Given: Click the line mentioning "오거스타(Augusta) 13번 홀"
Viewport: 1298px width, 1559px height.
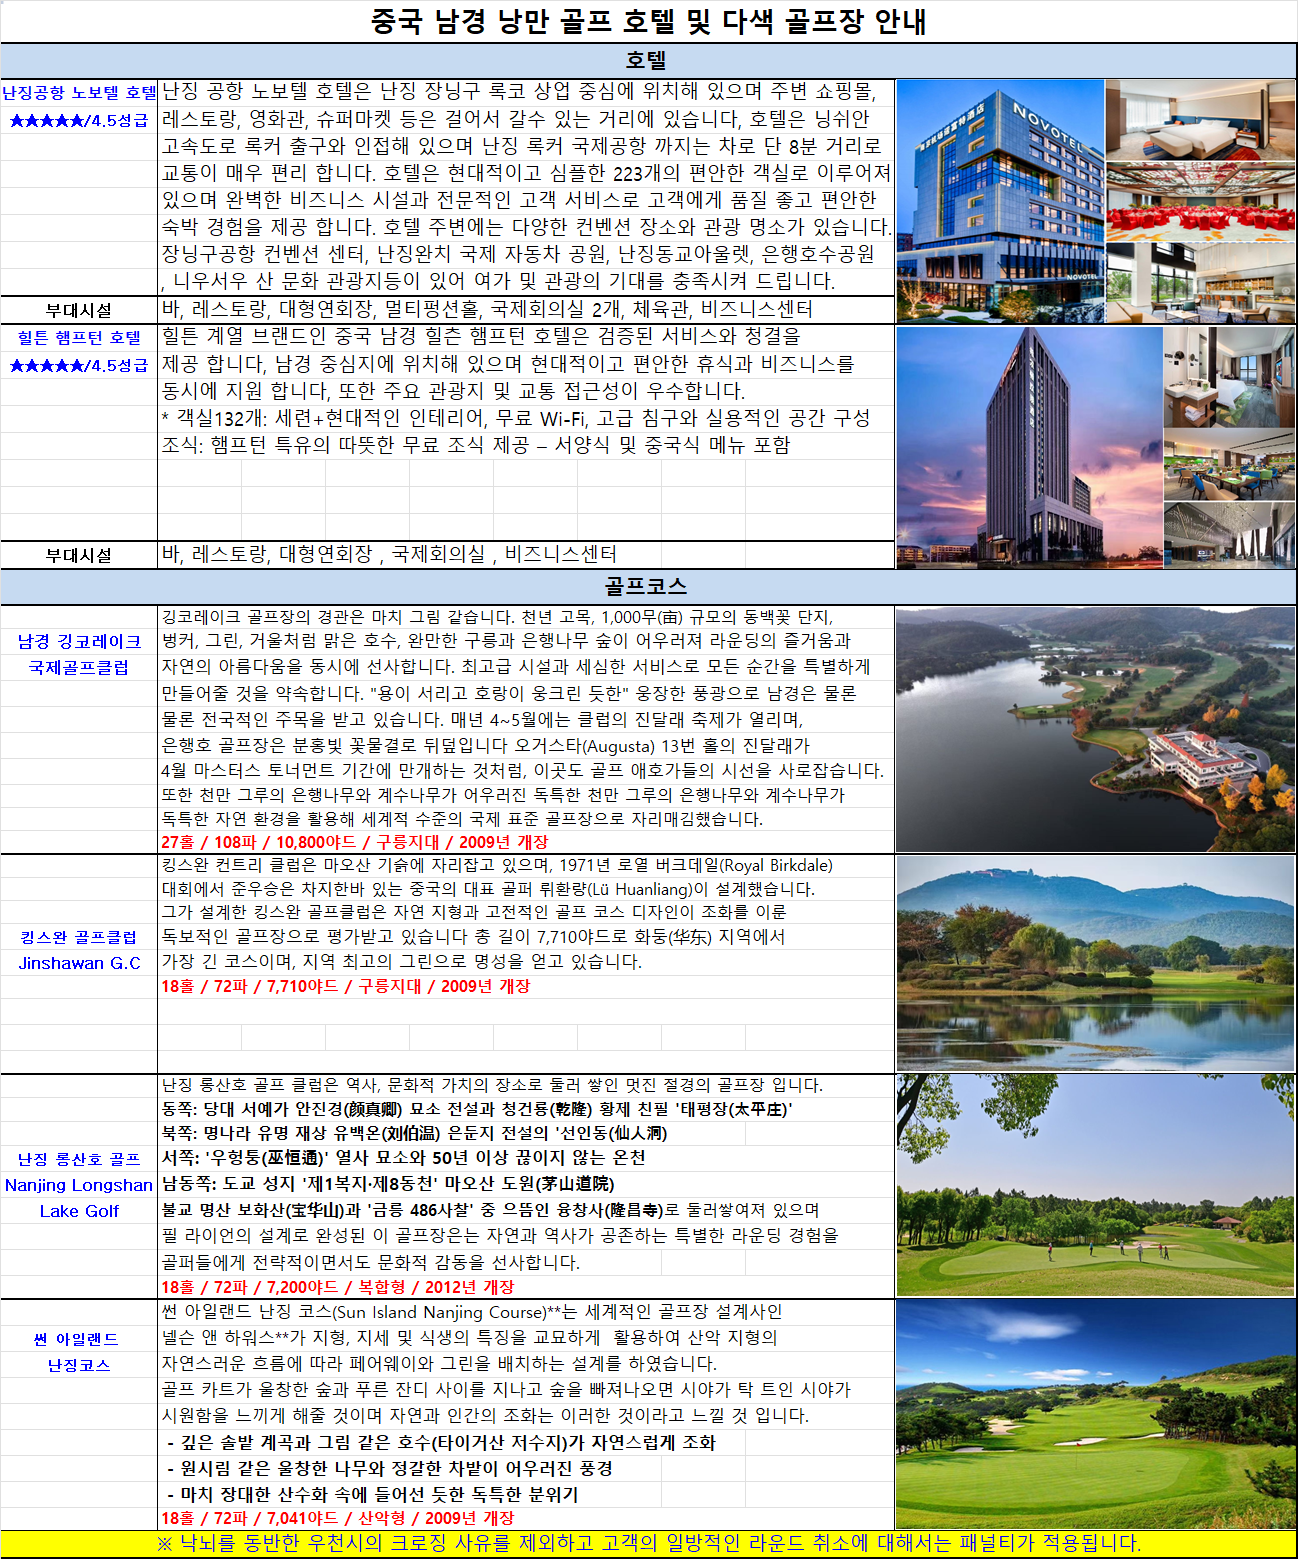Looking at the screenshot, I should (x=486, y=745).
